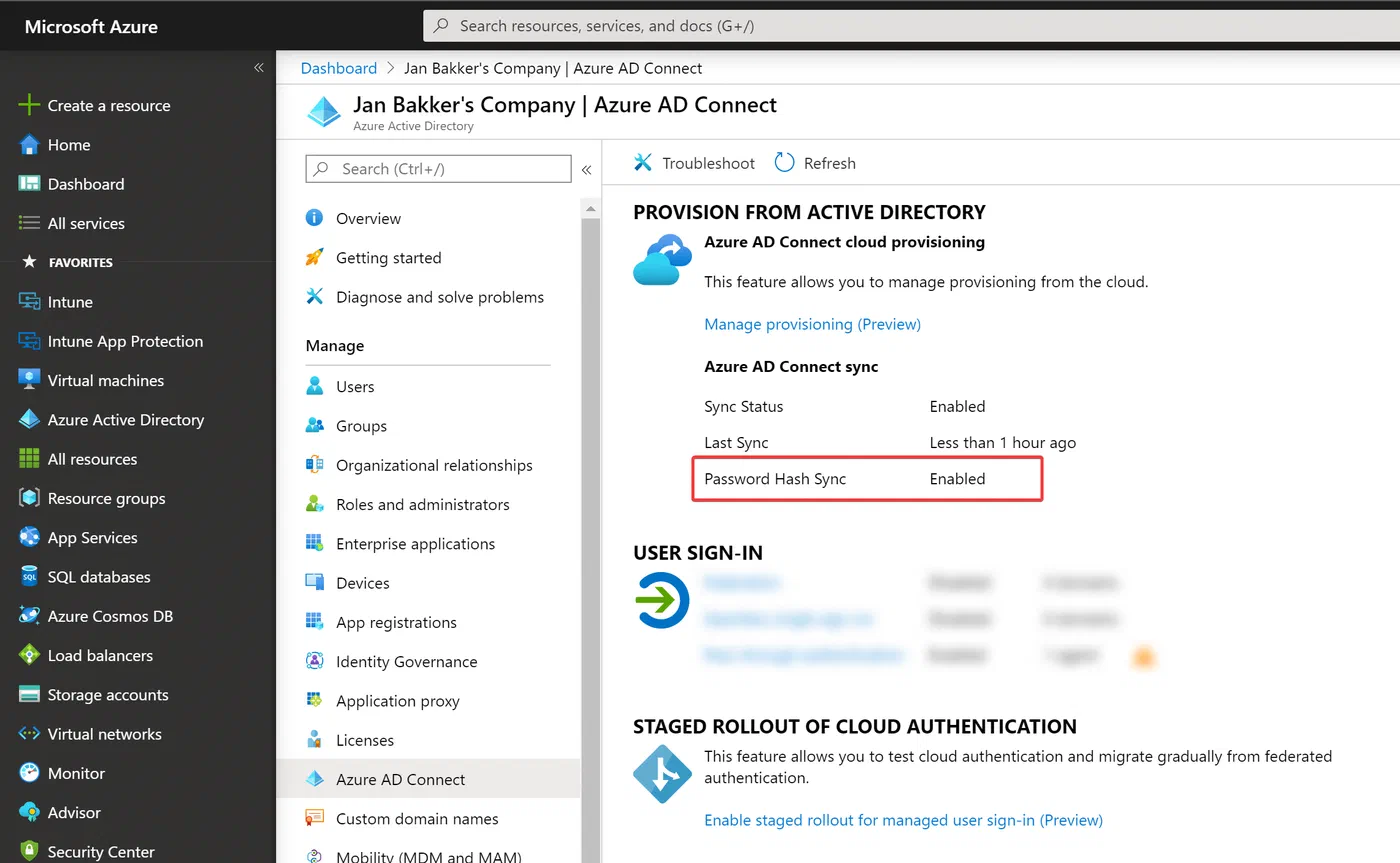Click the 'Password Hash Sync' label

pos(775,479)
